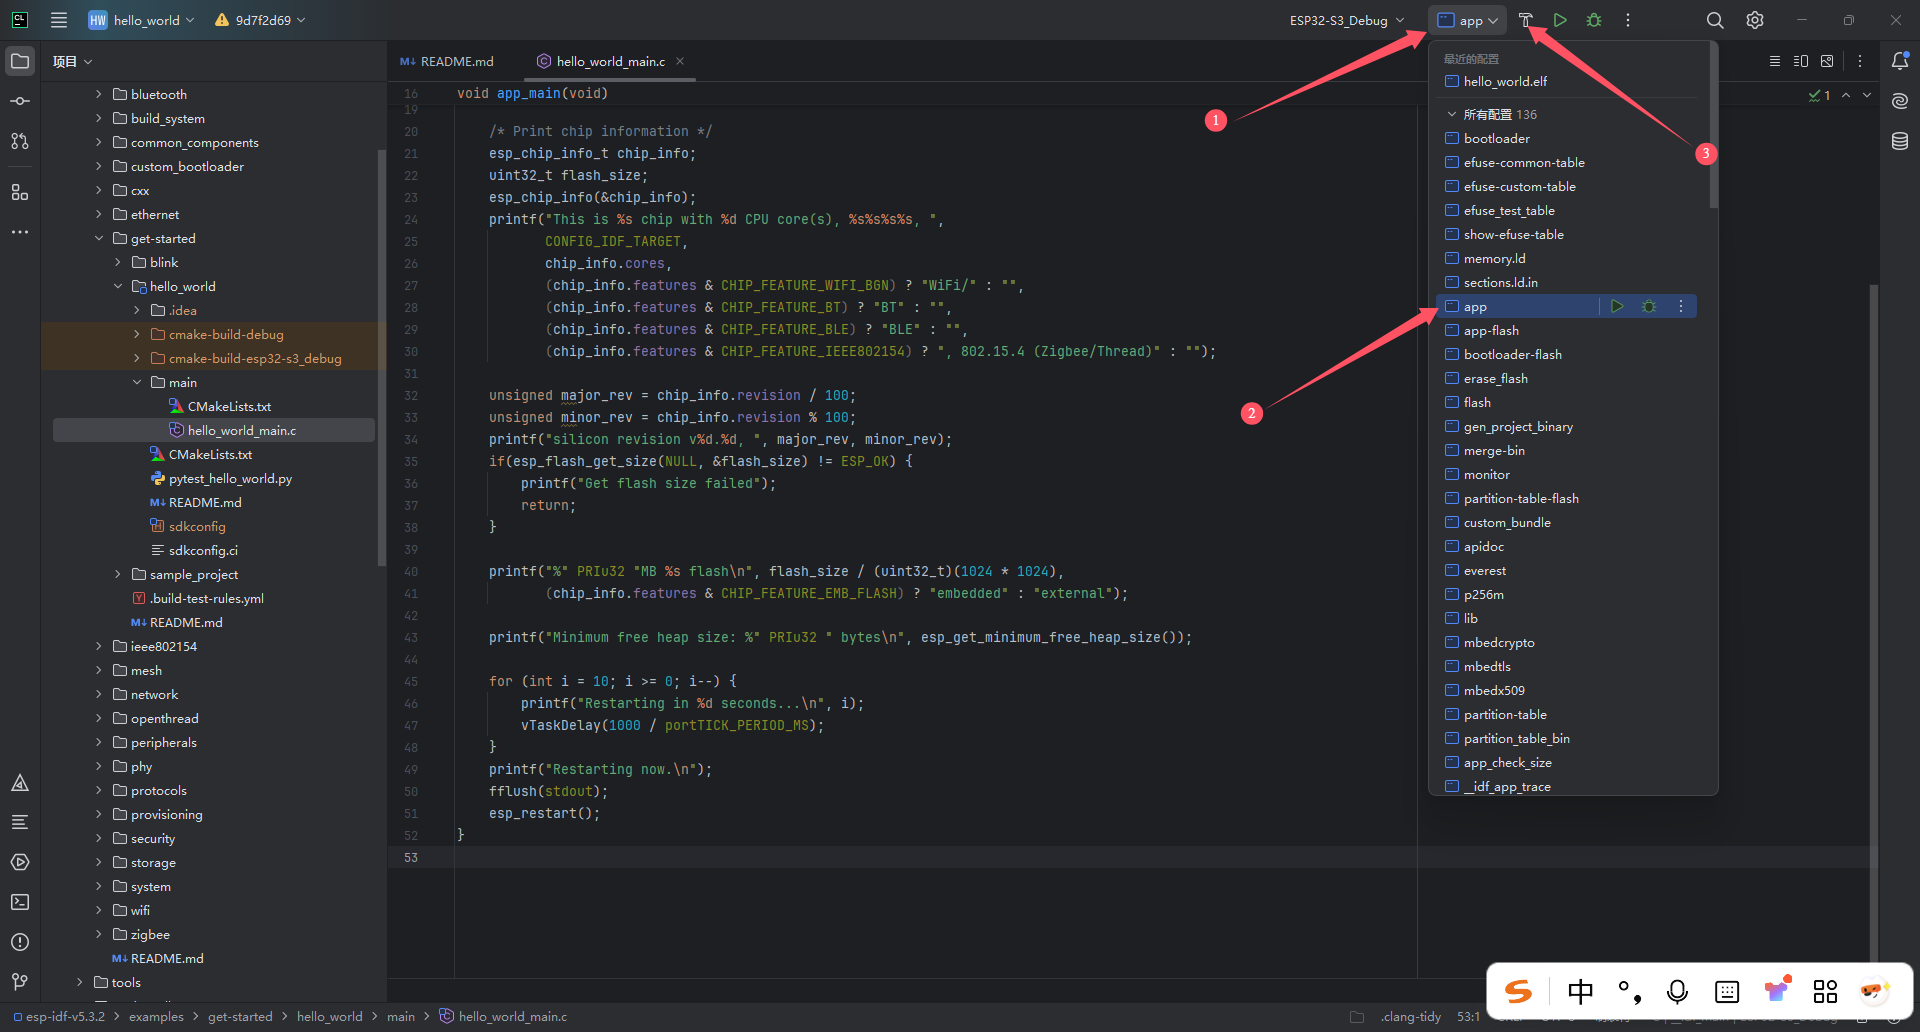1920x1032 pixels.
Task: Open the Project tool window folder icon
Action: [20, 61]
